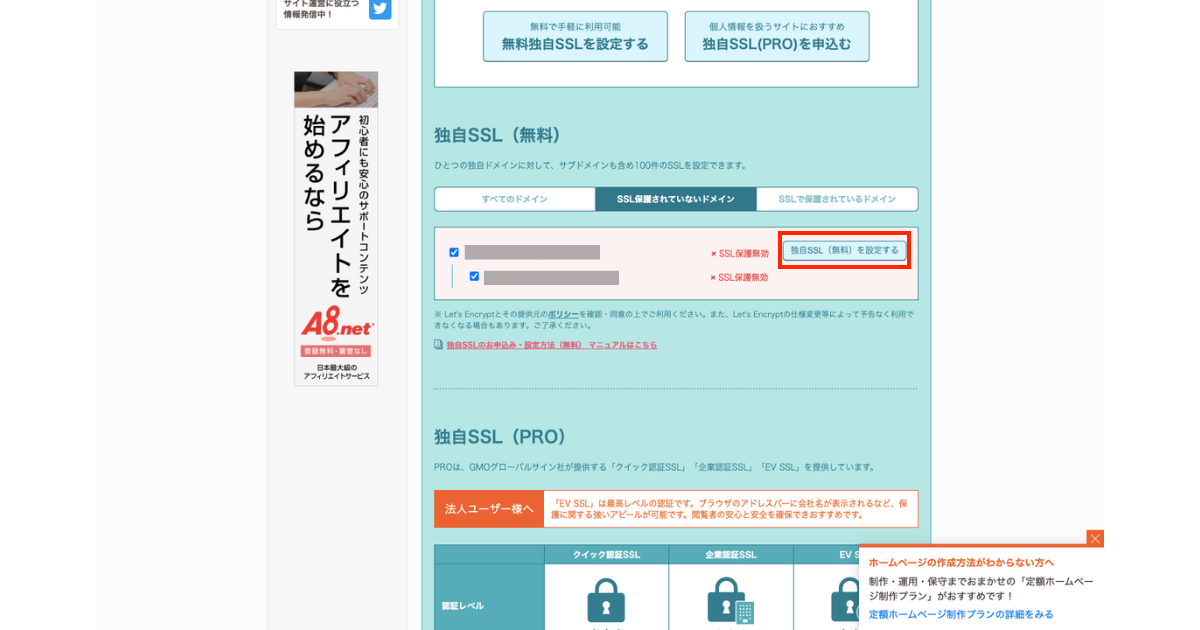Image resolution: width=1200 pixels, height=630 pixels.
Task: Click the partially hidden EV SSL padlock icon
Action: [845, 600]
